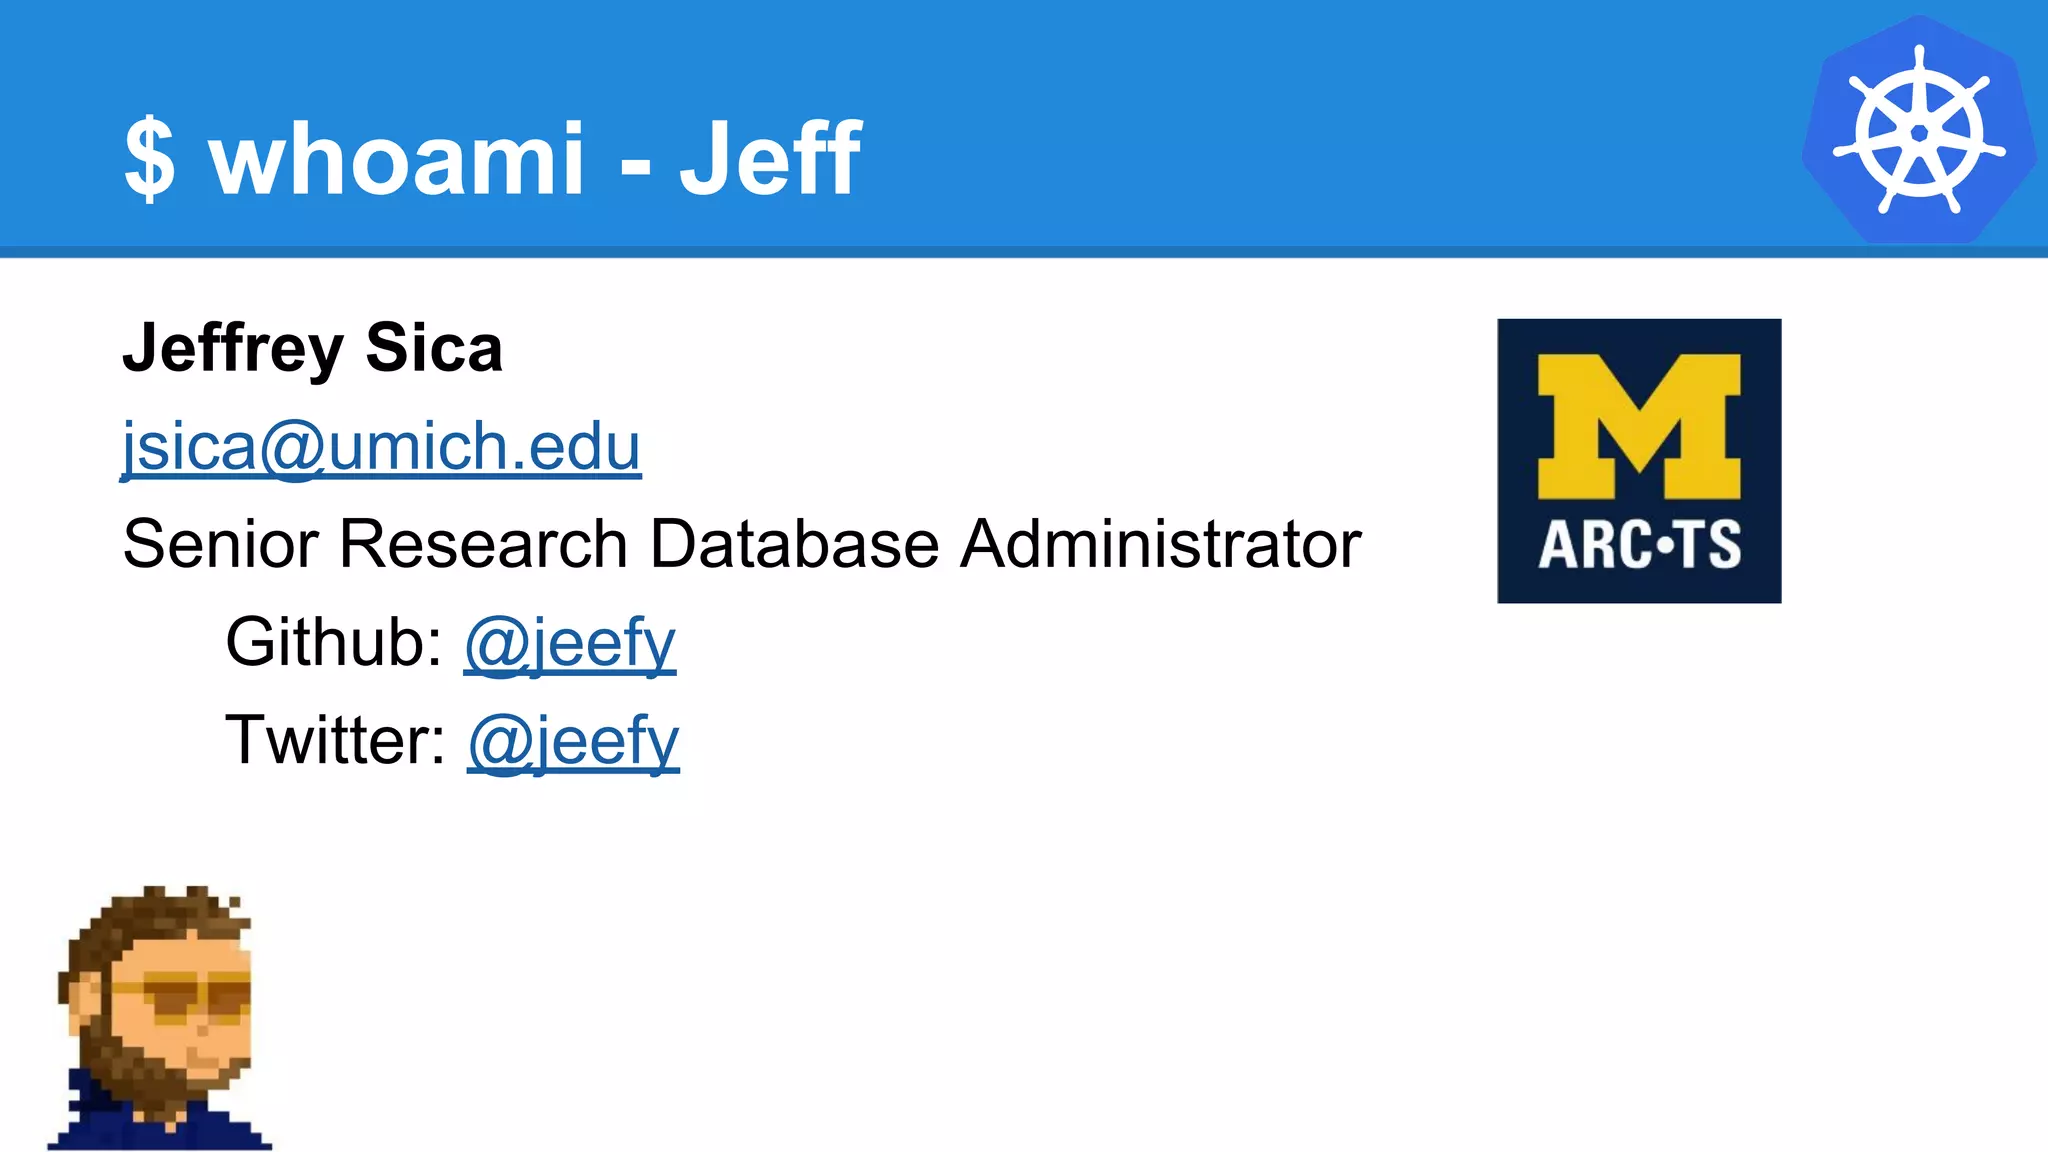This screenshot has width=2048, height=1152.
Task: Click the white ARC•TS lettering
Action: [1639, 545]
